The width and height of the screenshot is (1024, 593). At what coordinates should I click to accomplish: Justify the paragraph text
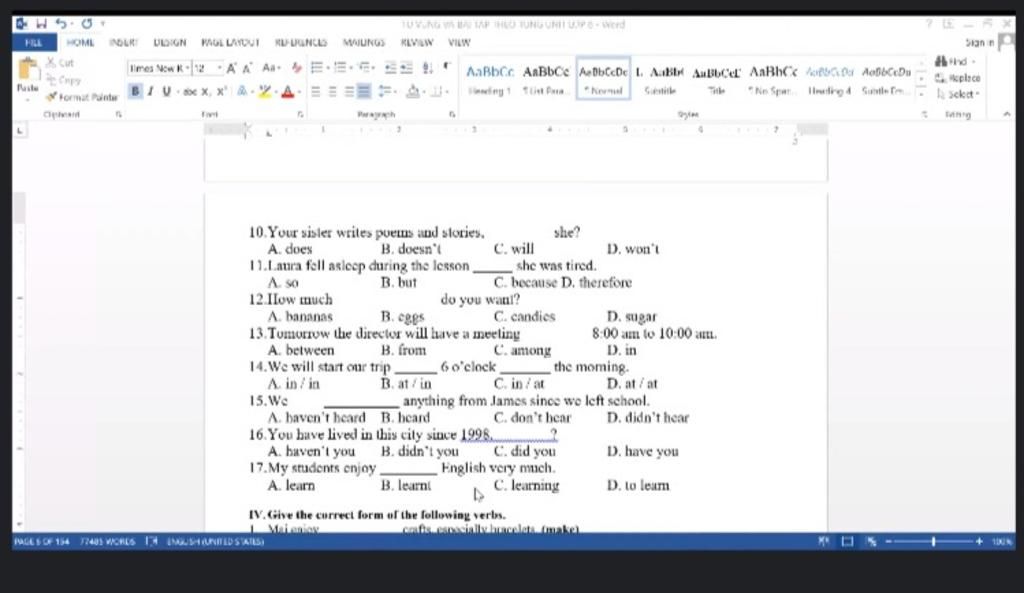point(364,91)
